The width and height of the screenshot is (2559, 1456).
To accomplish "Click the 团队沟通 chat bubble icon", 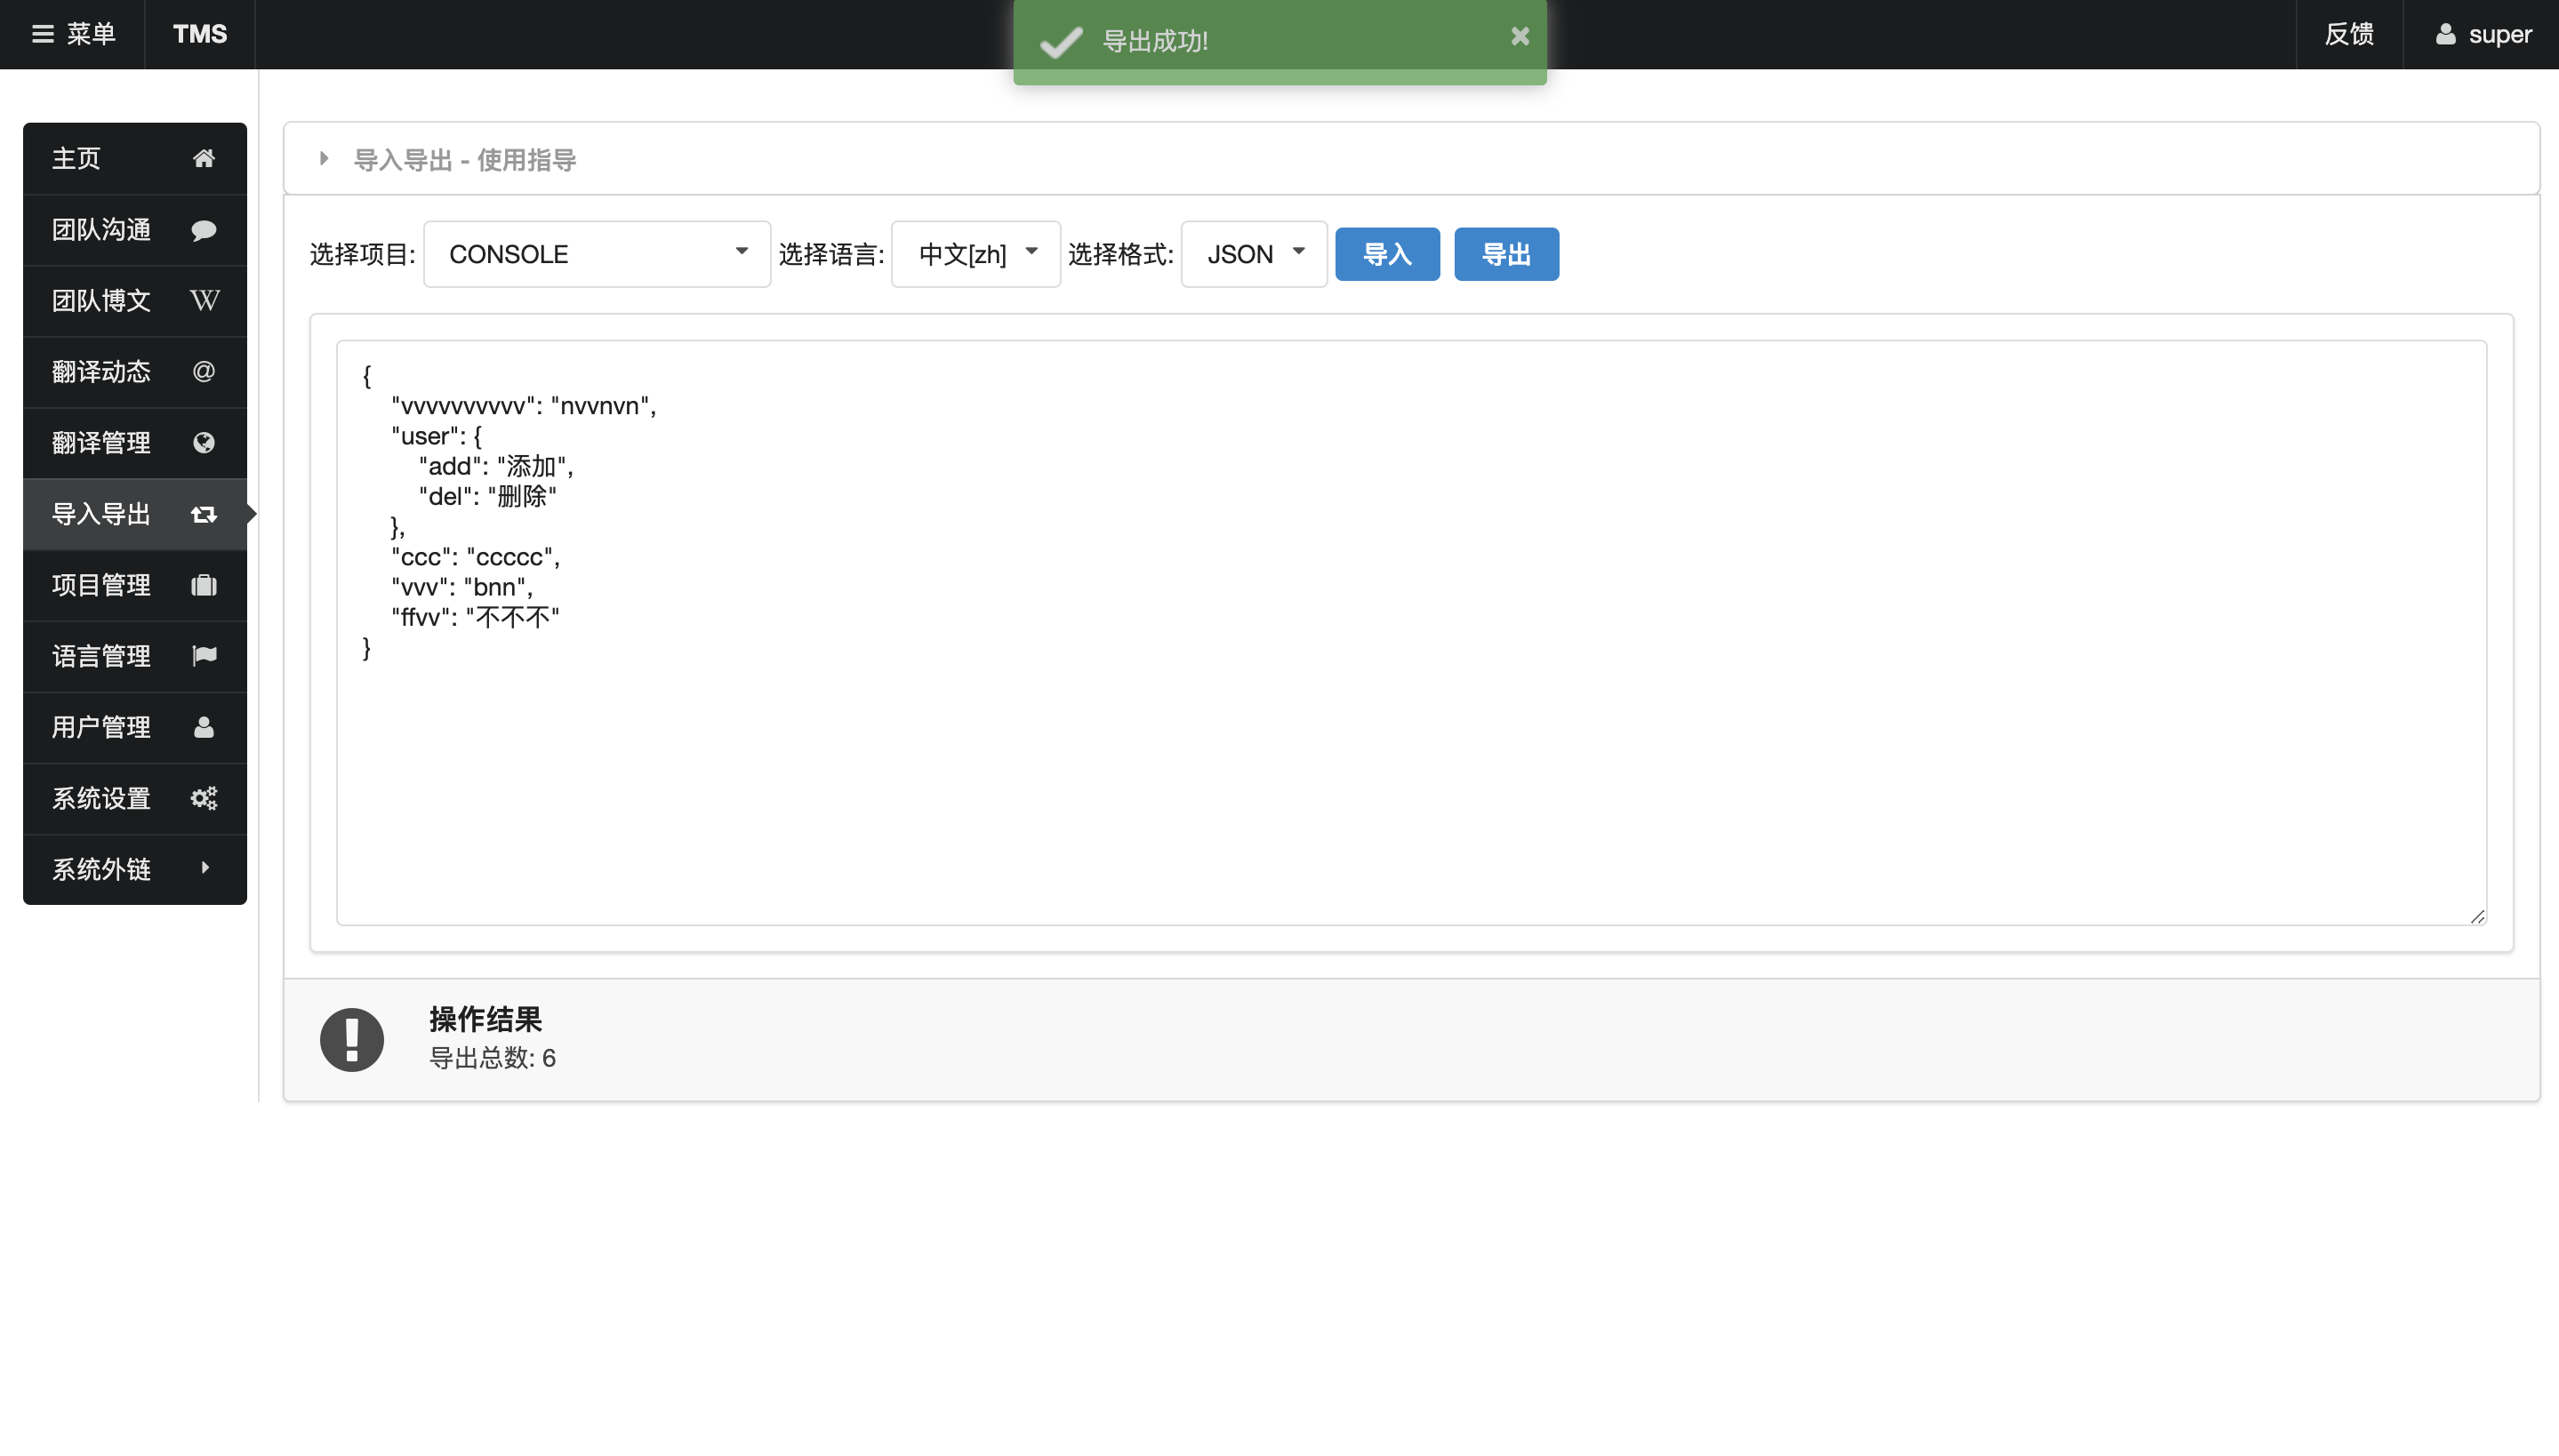I will pos(204,228).
